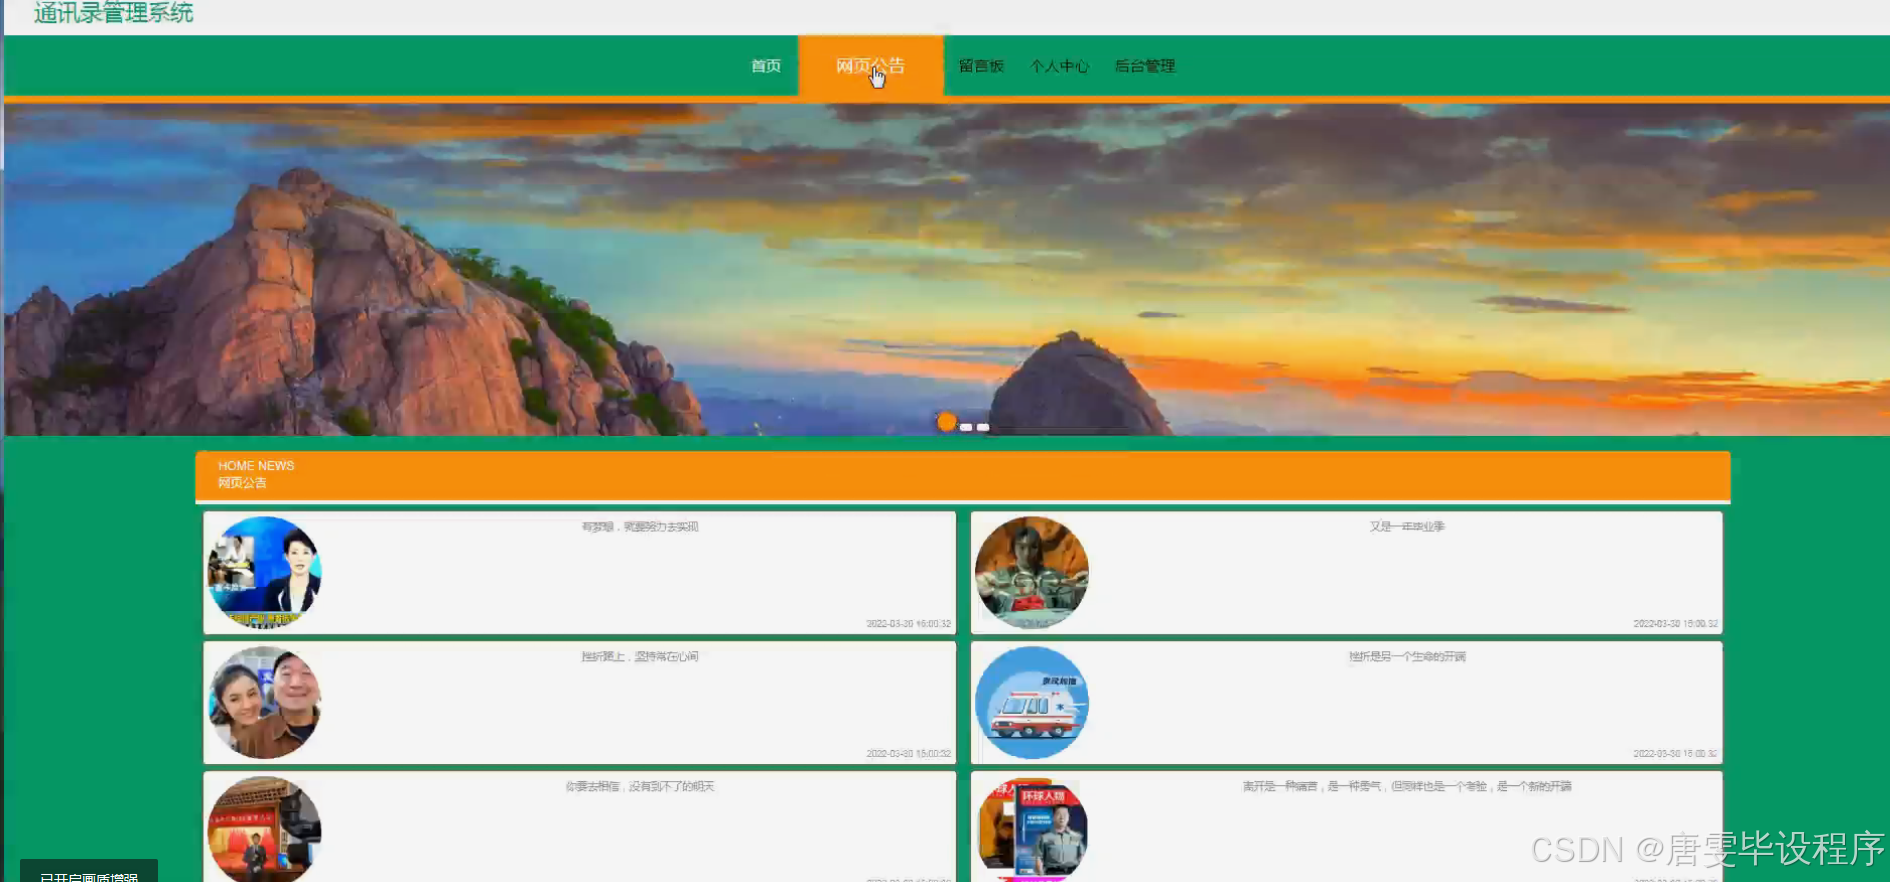1890x882 pixels.
Task: Open the 网页公告 nav tab
Action: click(870, 66)
